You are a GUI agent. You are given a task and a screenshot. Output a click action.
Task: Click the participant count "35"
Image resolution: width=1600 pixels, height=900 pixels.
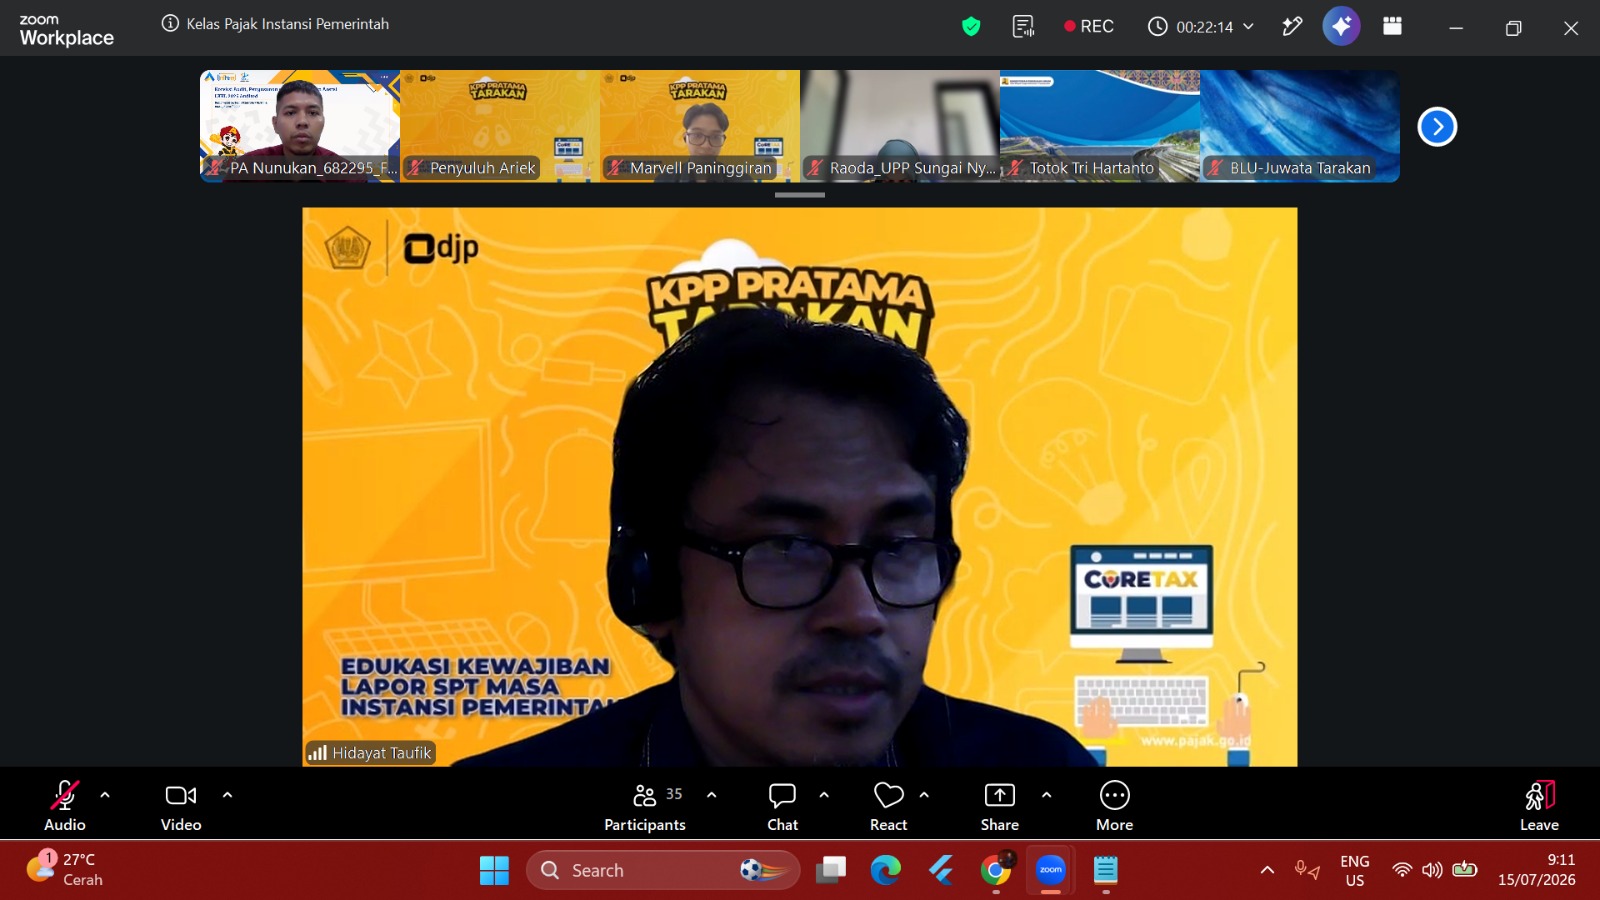coord(674,794)
